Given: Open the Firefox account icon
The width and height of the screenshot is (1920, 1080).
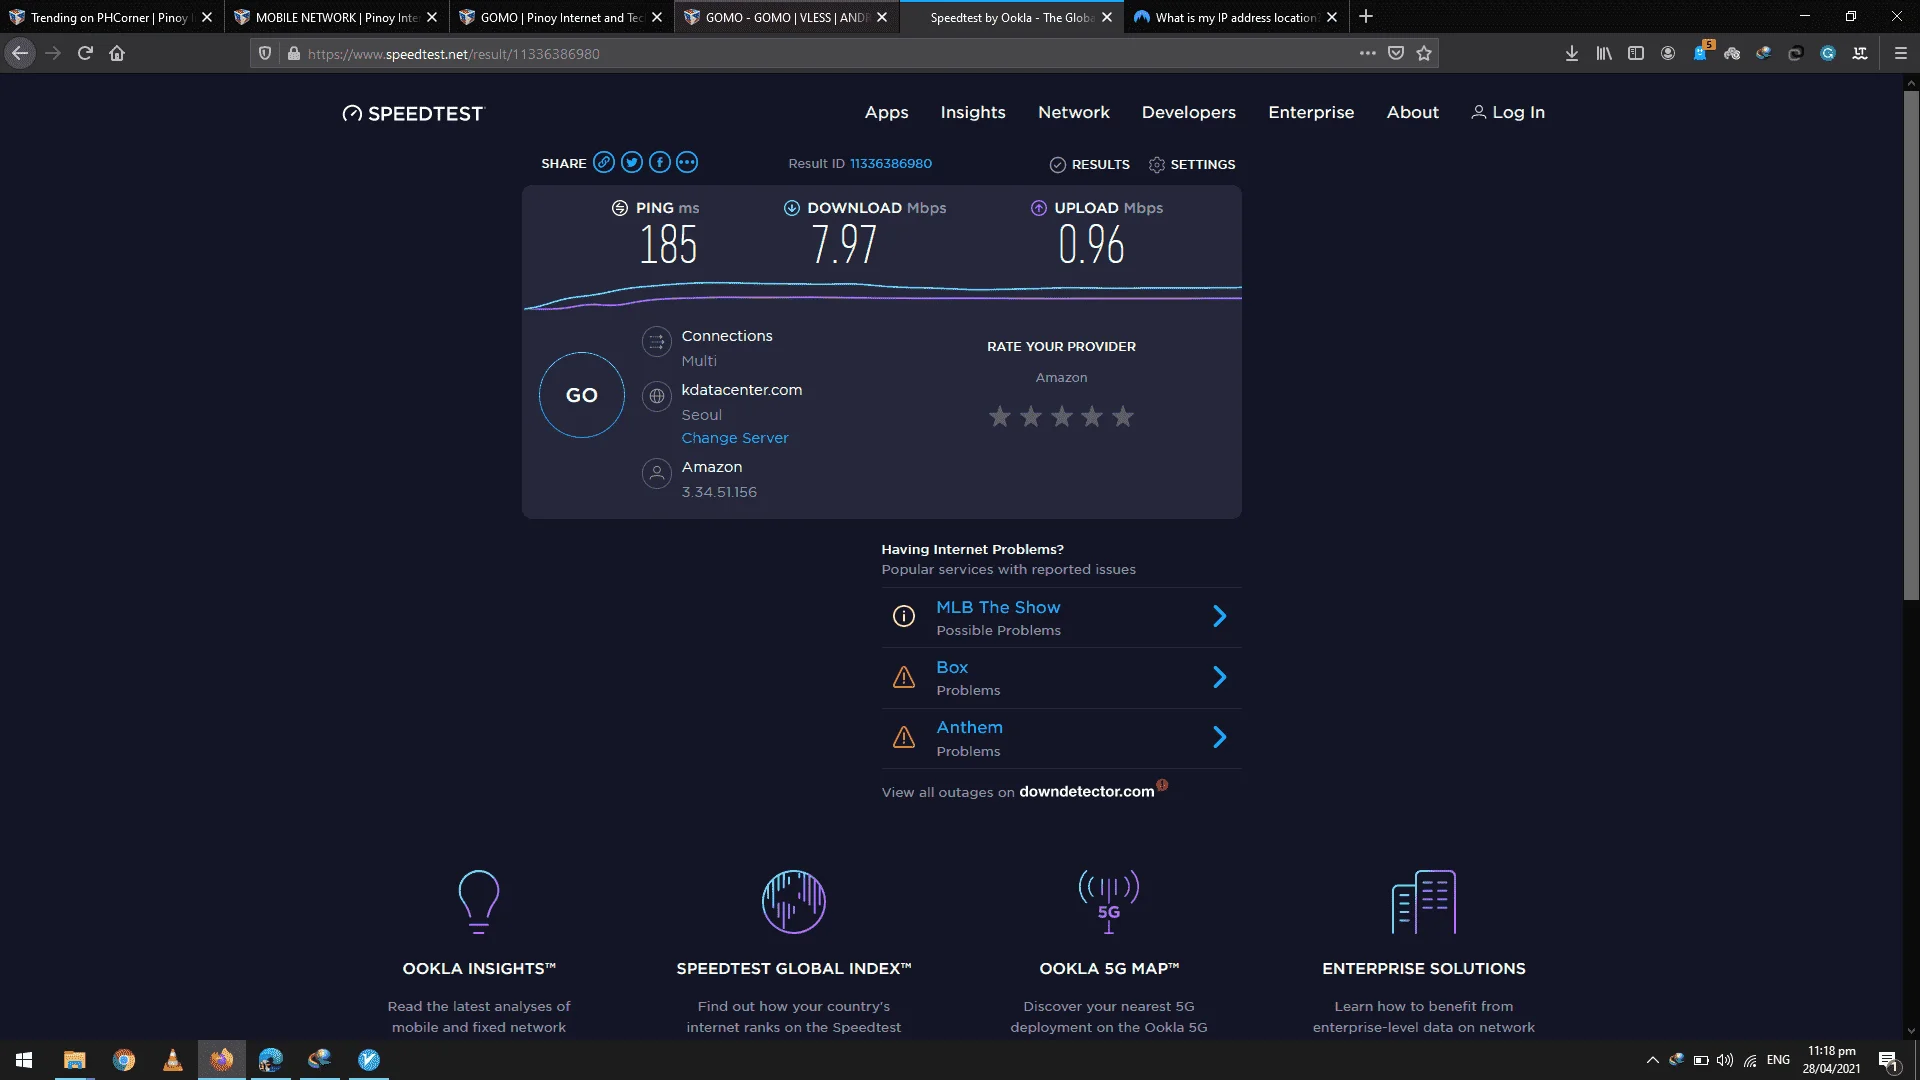Looking at the screenshot, I should coord(1668,53).
